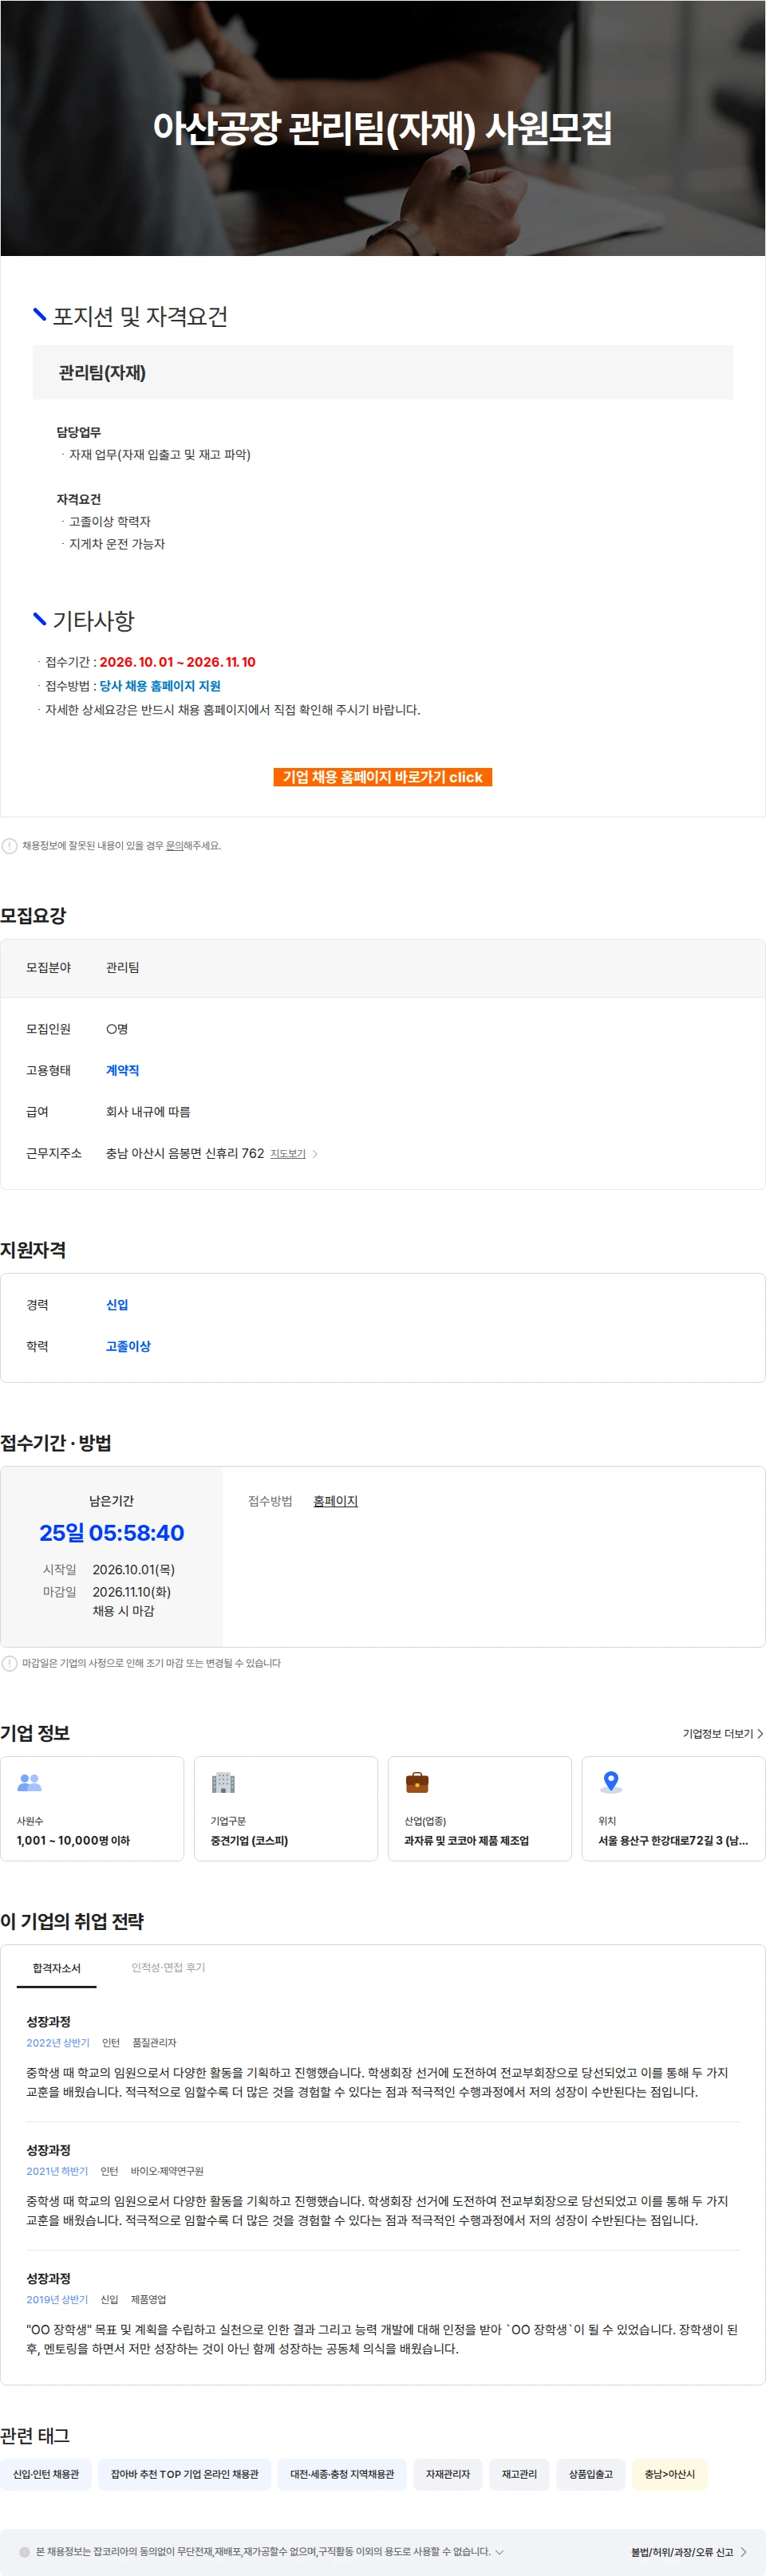Switch to the 인적성·면접 후기 tab
This screenshot has width=766, height=2576.
tap(168, 1967)
